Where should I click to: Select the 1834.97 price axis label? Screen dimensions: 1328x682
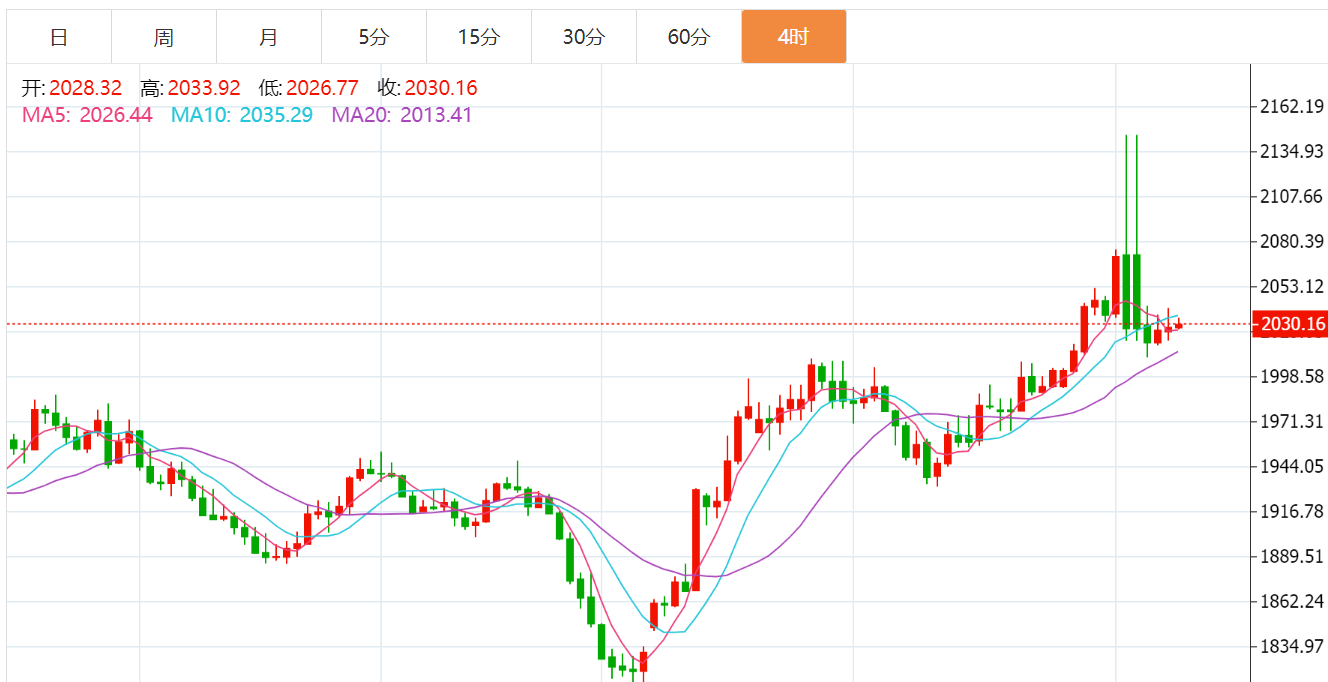point(1293,646)
